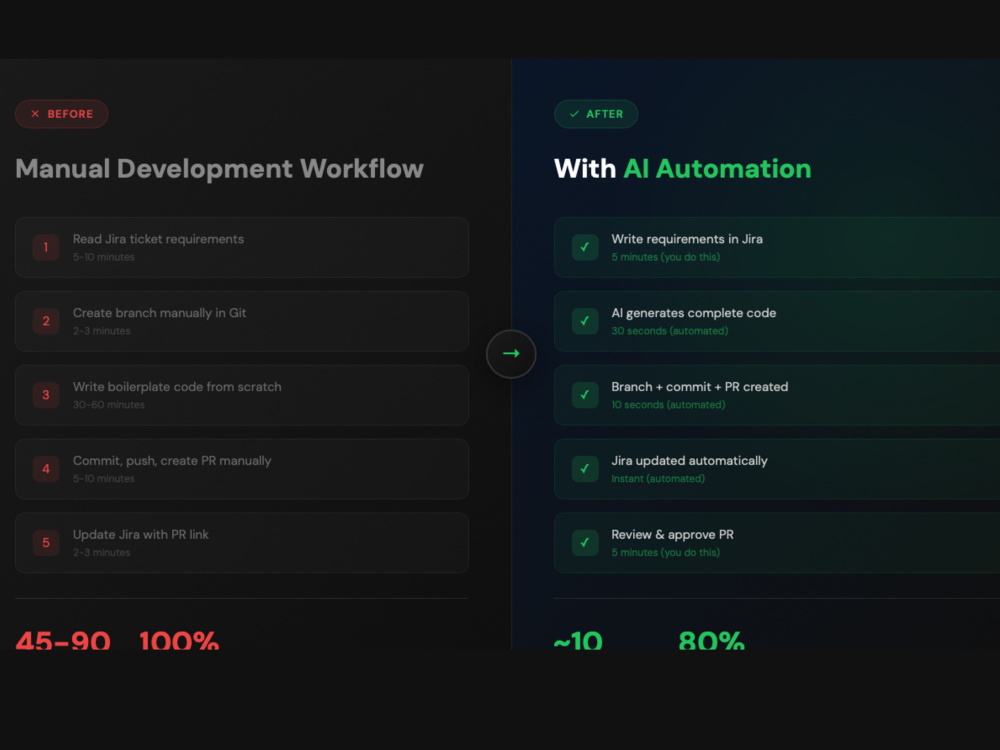Click the red 100% statistic
This screenshot has height=750, width=1000.
[179, 640]
